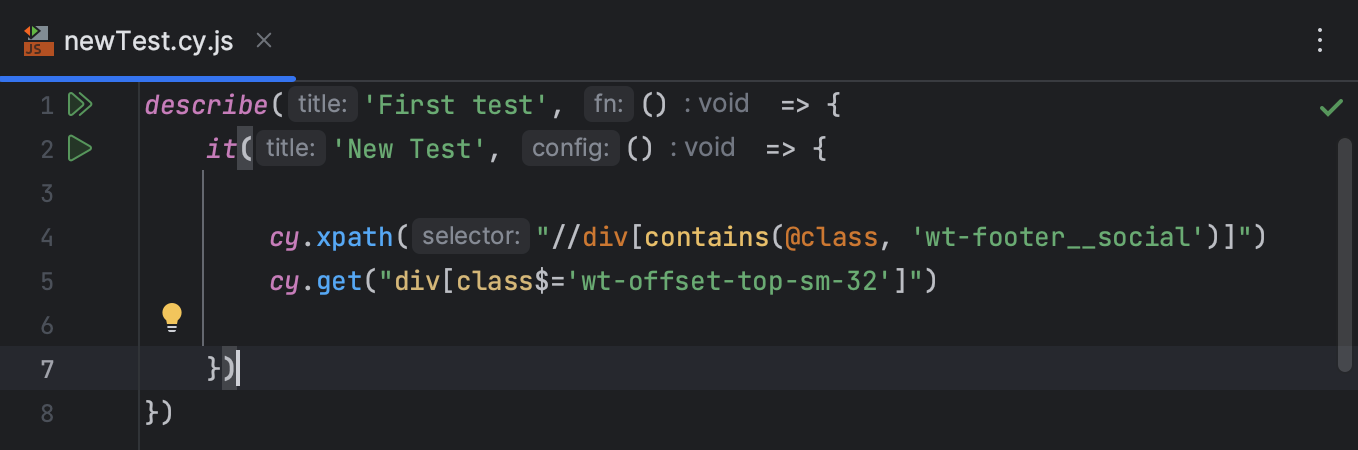Click the 'fn:' parameter hint
Image resolution: width=1358 pixels, height=450 pixels.
(609, 104)
